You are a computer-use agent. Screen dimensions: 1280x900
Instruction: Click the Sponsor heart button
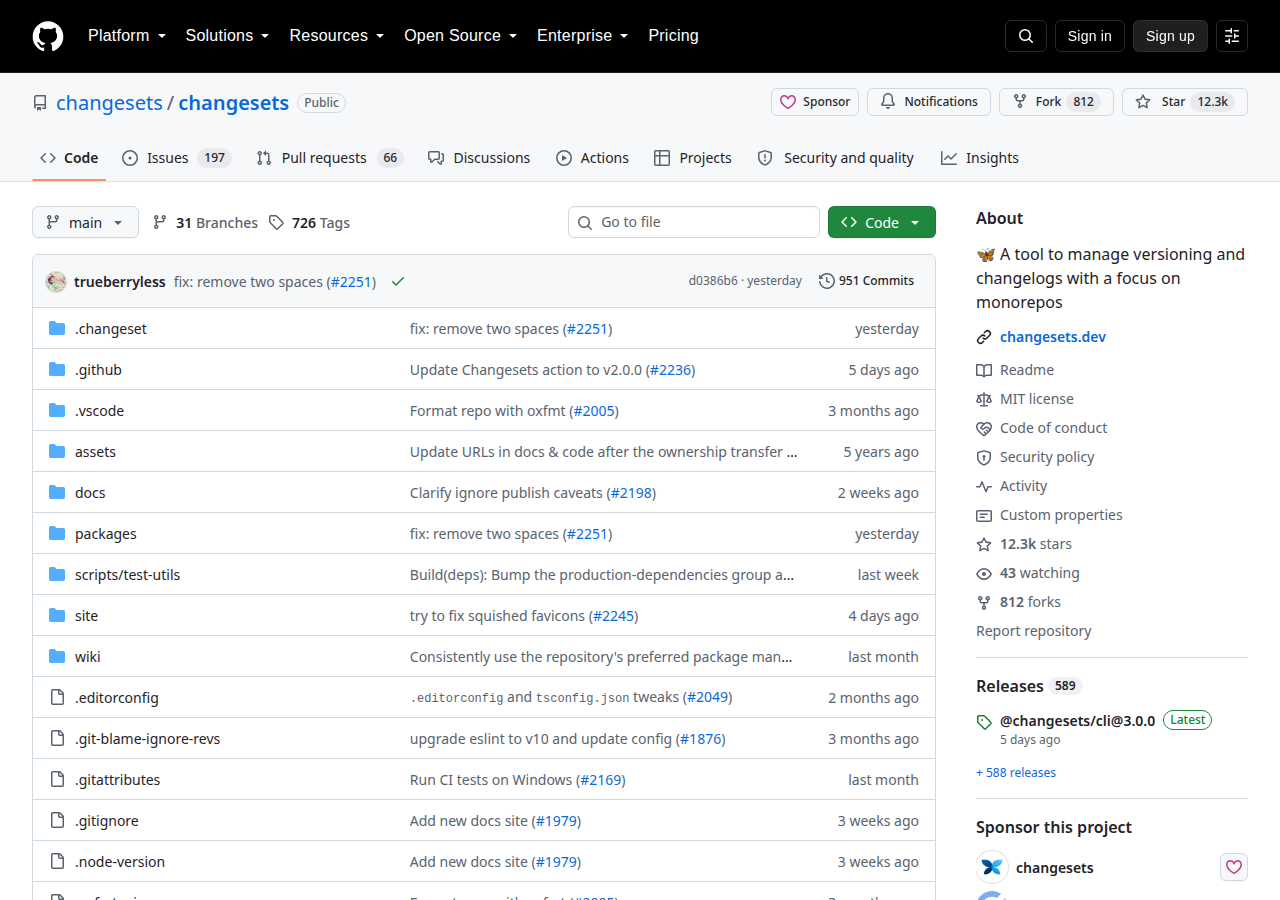815,102
